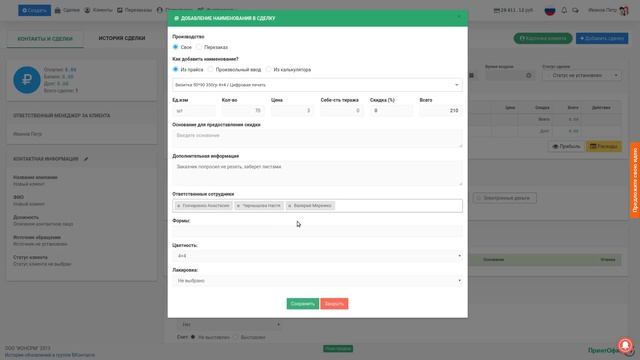Open Сделки in top navigation
The width and height of the screenshot is (640, 360).
coord(67,10)
